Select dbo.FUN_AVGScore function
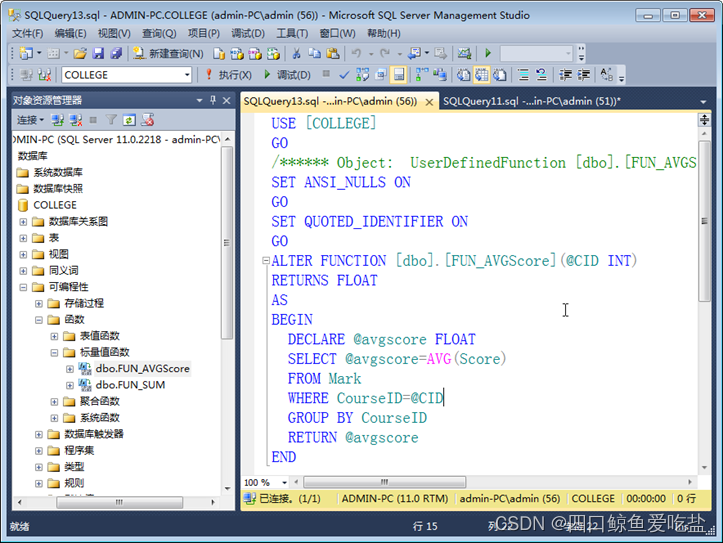Viewport: 723px width, 543px height. point(142,369)
